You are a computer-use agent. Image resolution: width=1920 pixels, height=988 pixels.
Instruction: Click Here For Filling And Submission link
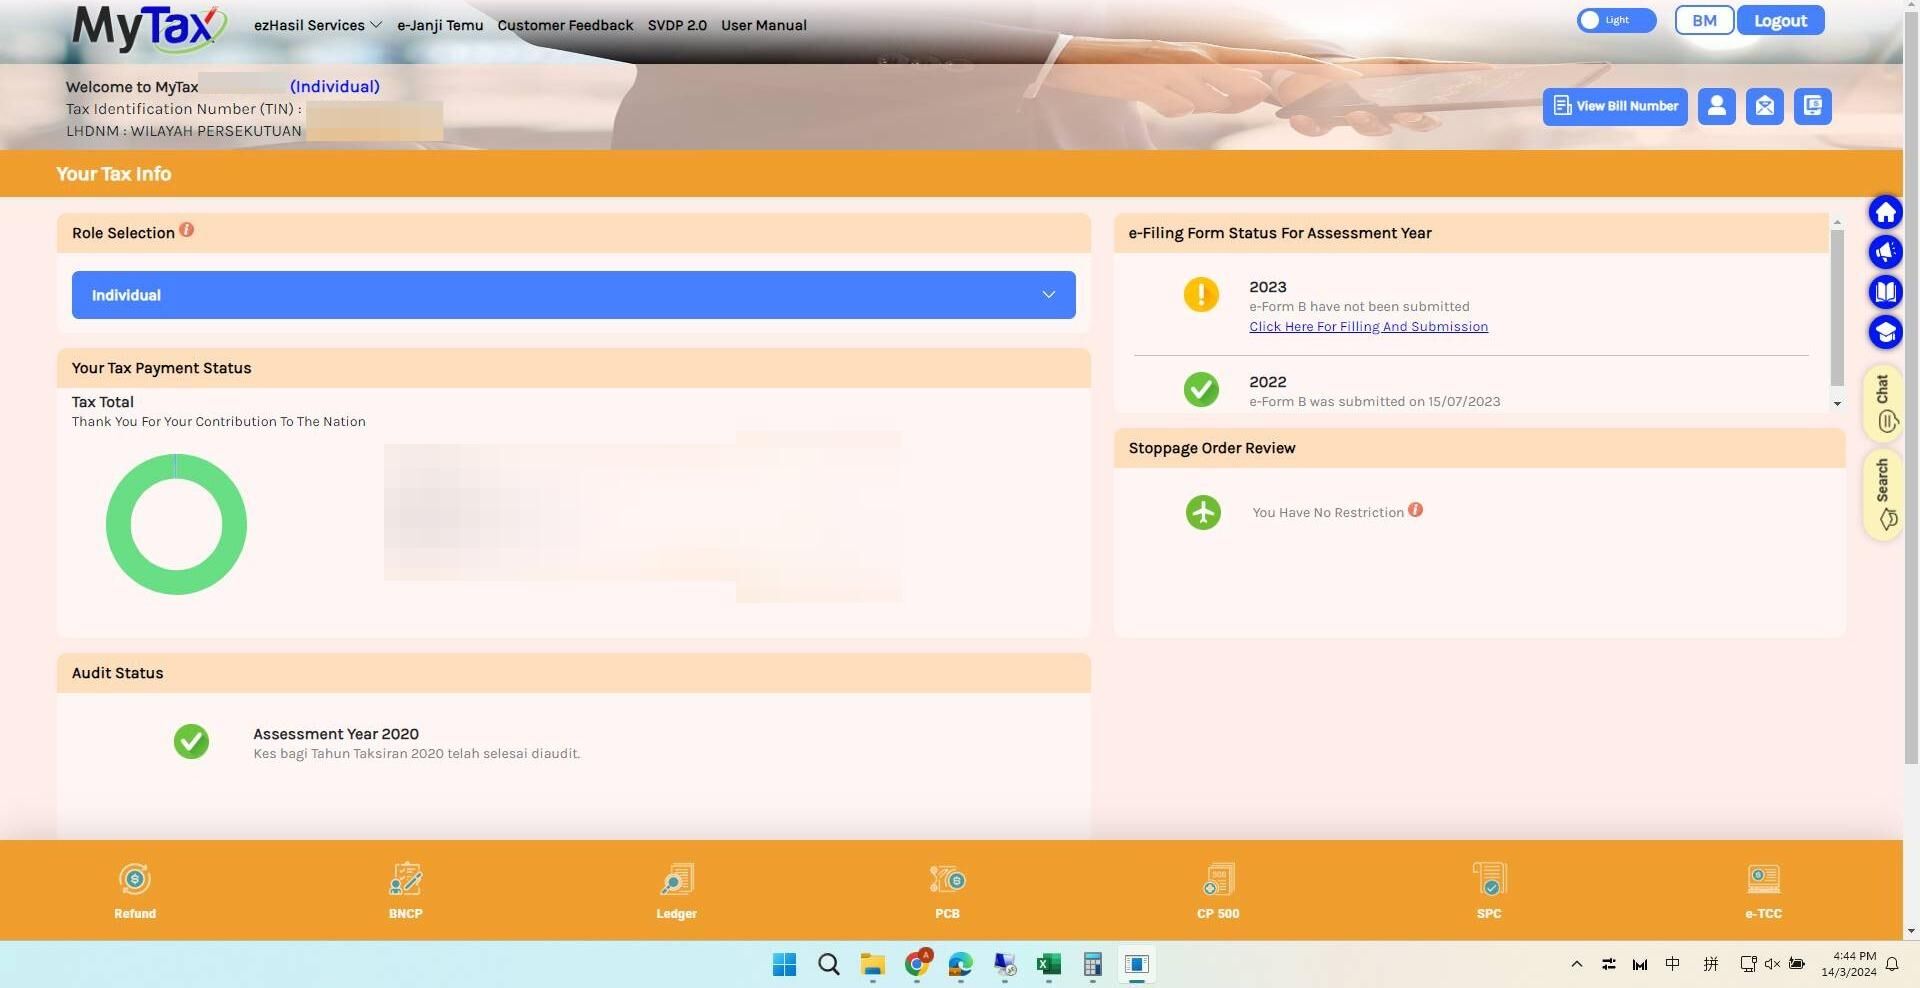1368,327
